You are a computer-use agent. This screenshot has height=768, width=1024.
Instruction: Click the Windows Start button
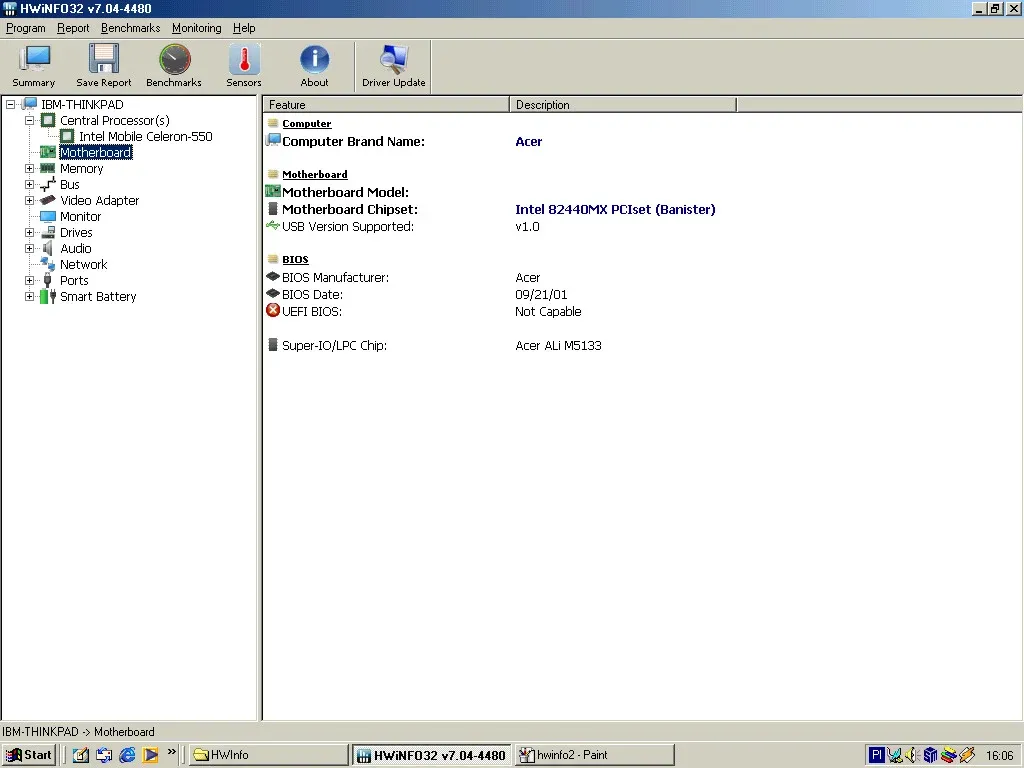click(x=29, y=755)
